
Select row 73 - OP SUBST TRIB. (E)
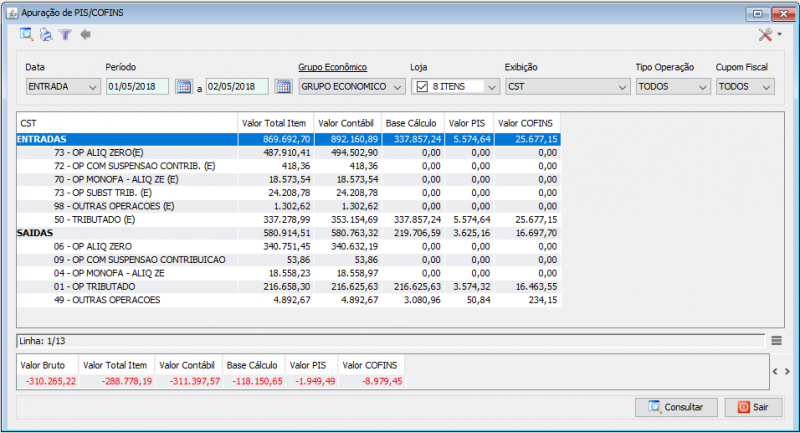289,193
